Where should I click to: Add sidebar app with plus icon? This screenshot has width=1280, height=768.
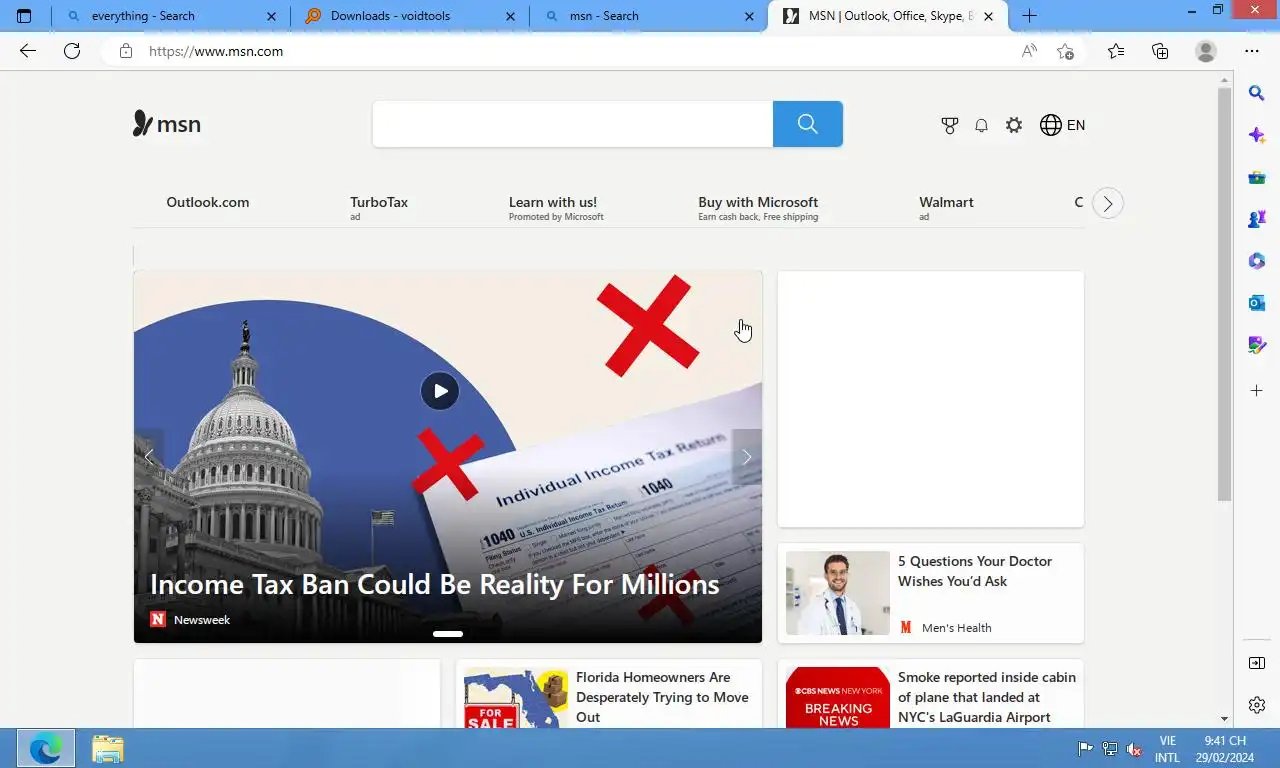(x=1257, y=390)
